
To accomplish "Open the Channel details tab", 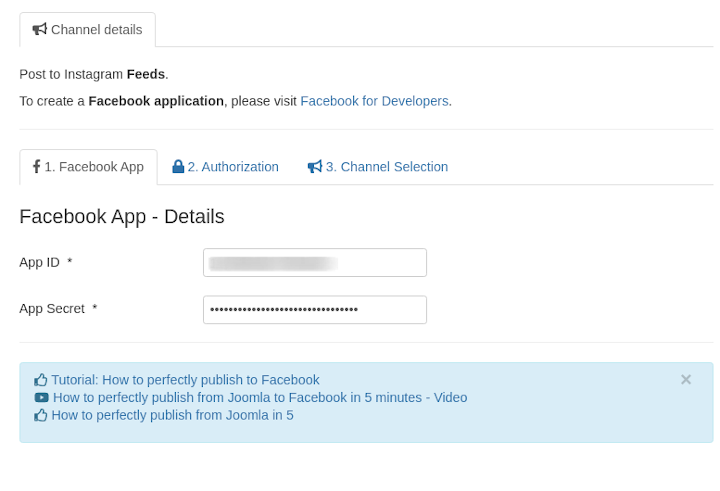I will click(87, 30).
